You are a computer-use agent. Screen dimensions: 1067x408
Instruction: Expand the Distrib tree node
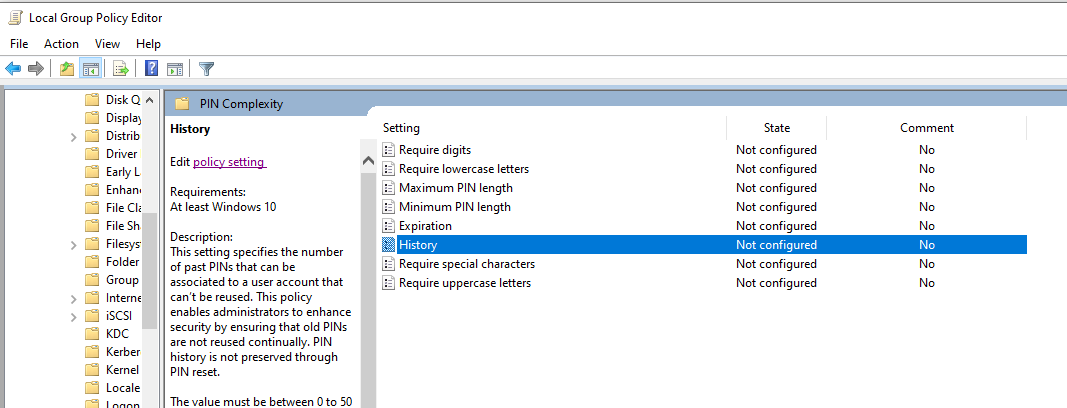(x=73, y=137)
